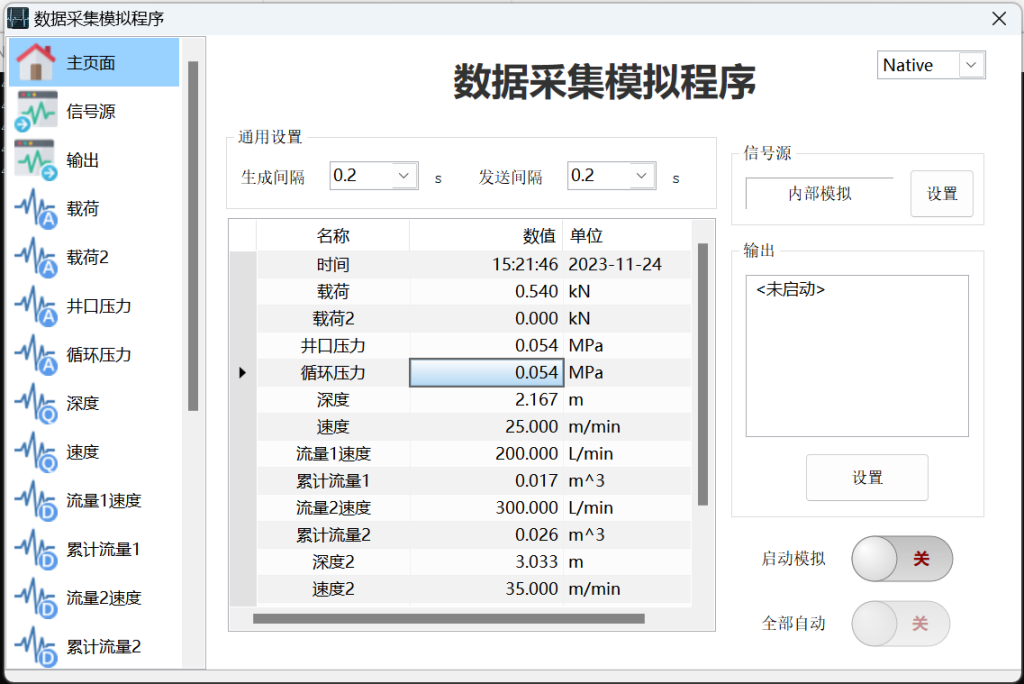Image resolution: width=1024 pixels, height=684 pixels.
Task: Select the 深度 signal icon
Action: [x=36, y=403]
